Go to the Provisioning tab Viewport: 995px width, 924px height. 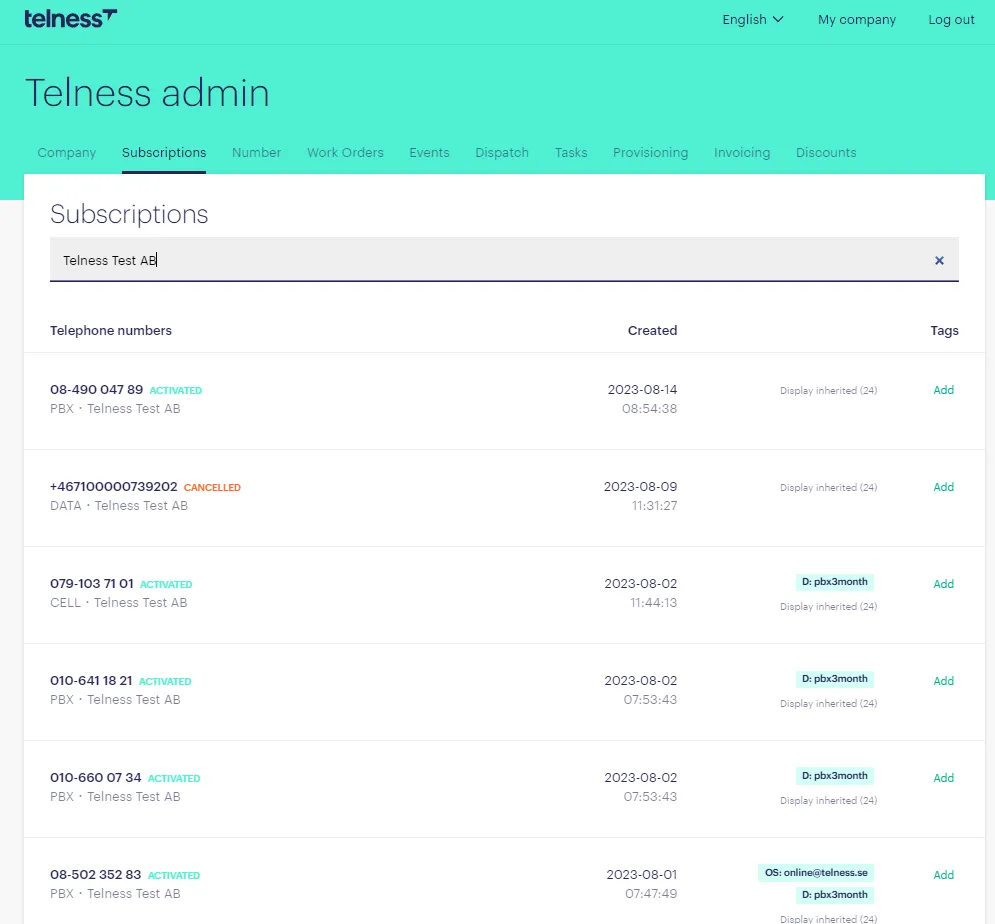click(x=650, y=152)
